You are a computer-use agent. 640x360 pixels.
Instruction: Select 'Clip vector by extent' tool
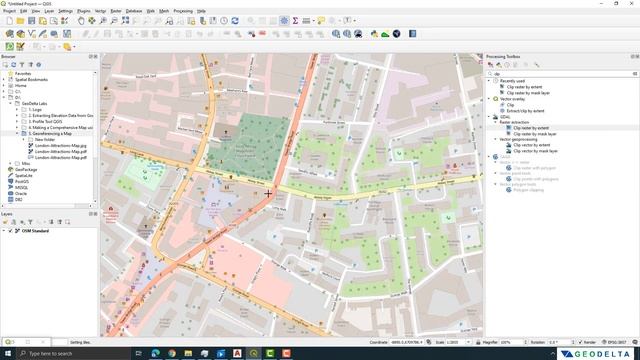tap(531, 145)
